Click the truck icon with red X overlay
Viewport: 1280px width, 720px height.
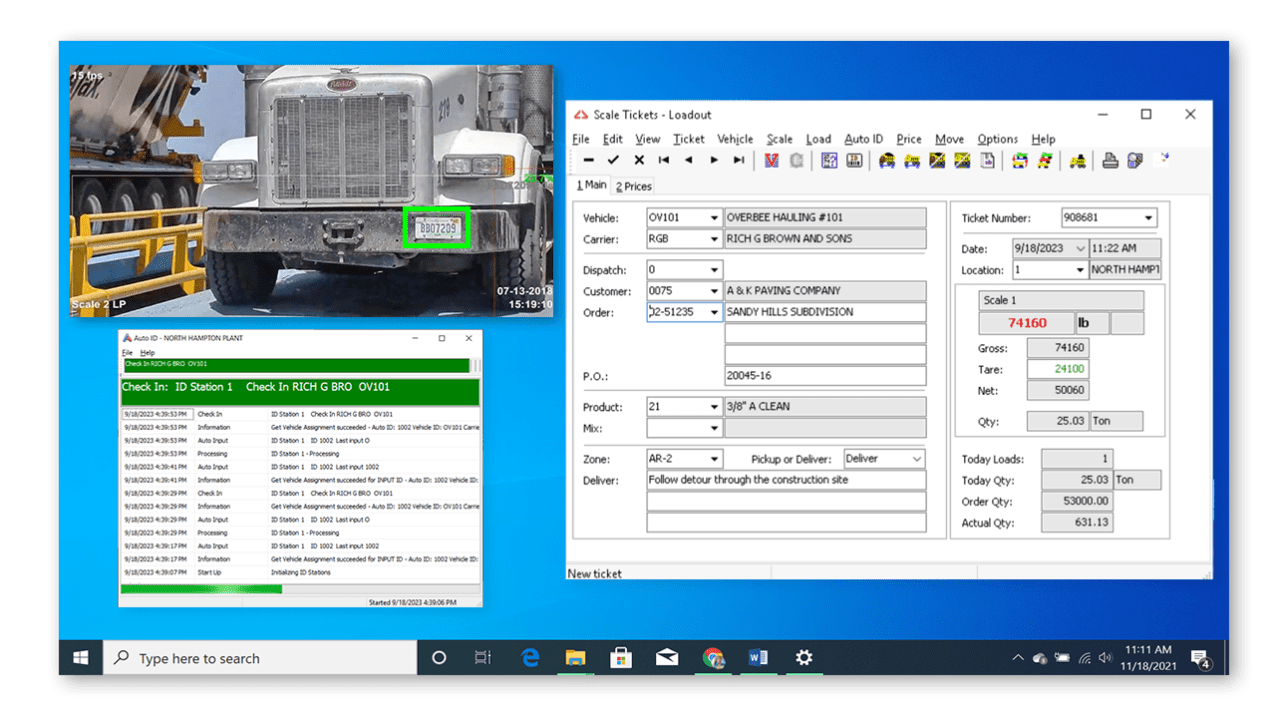(x=937, y=160)
